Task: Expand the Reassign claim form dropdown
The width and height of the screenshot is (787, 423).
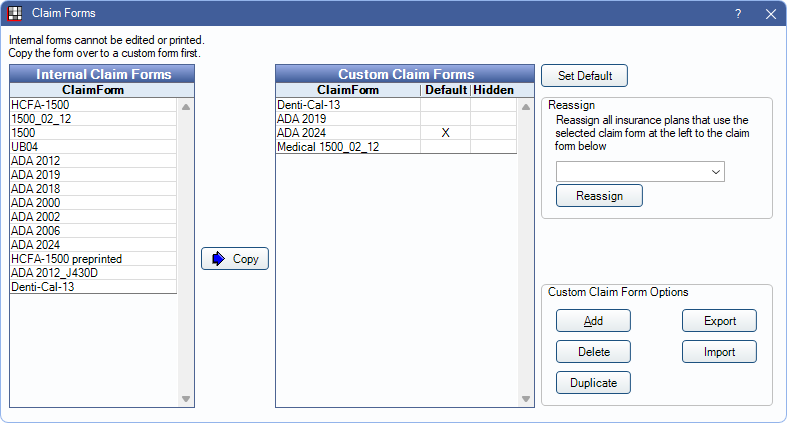Action: 715,172
